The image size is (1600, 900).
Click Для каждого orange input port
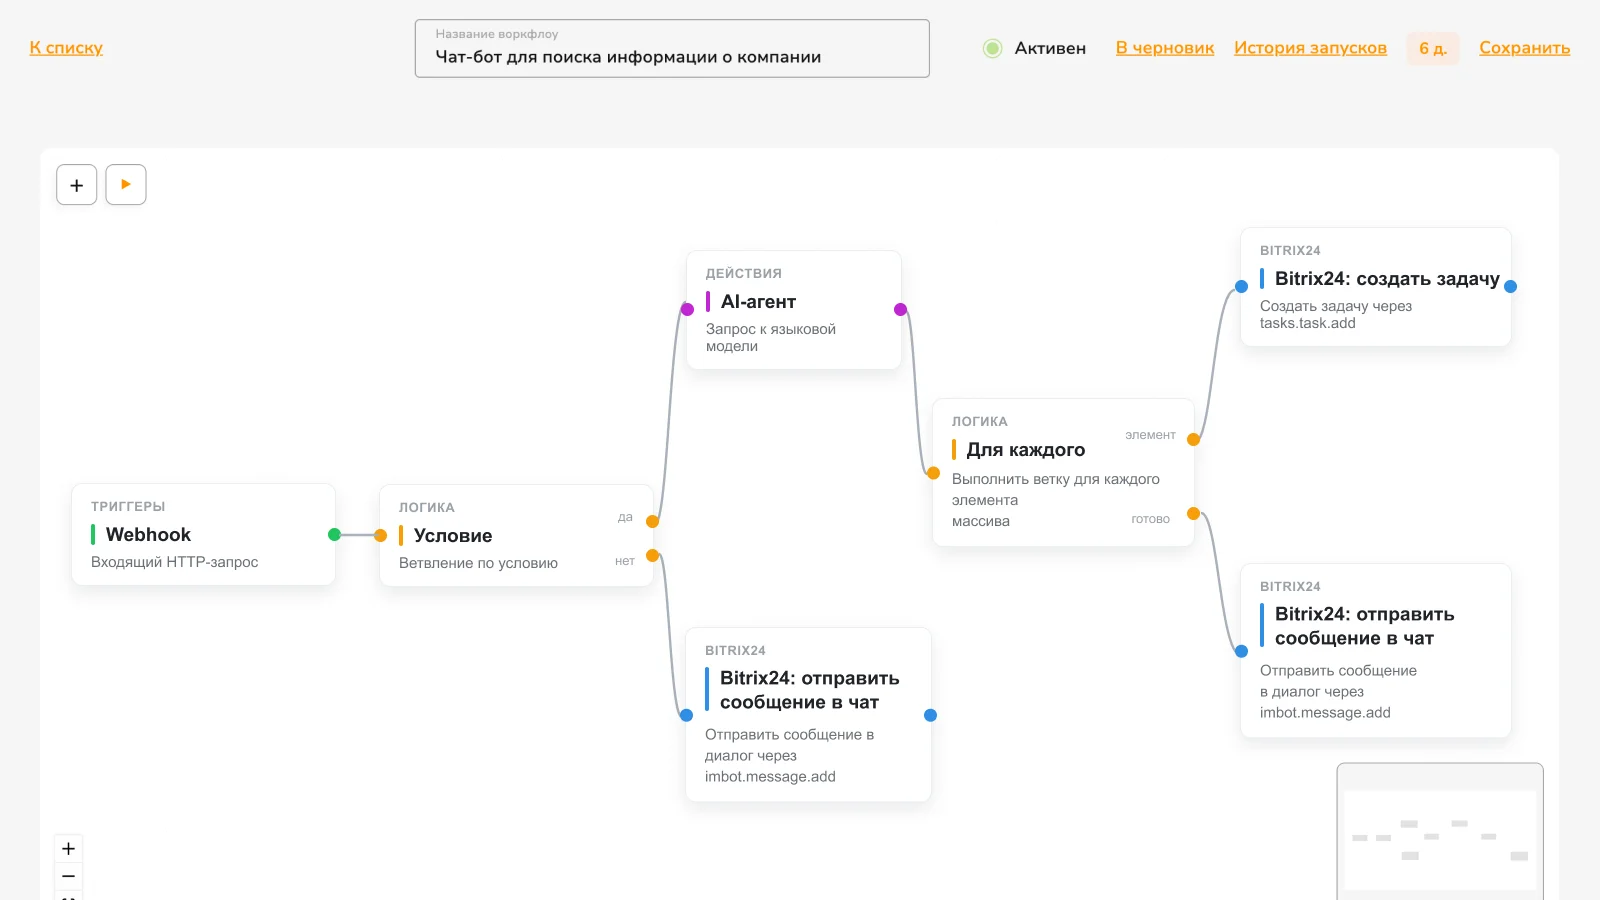(933, 473)
